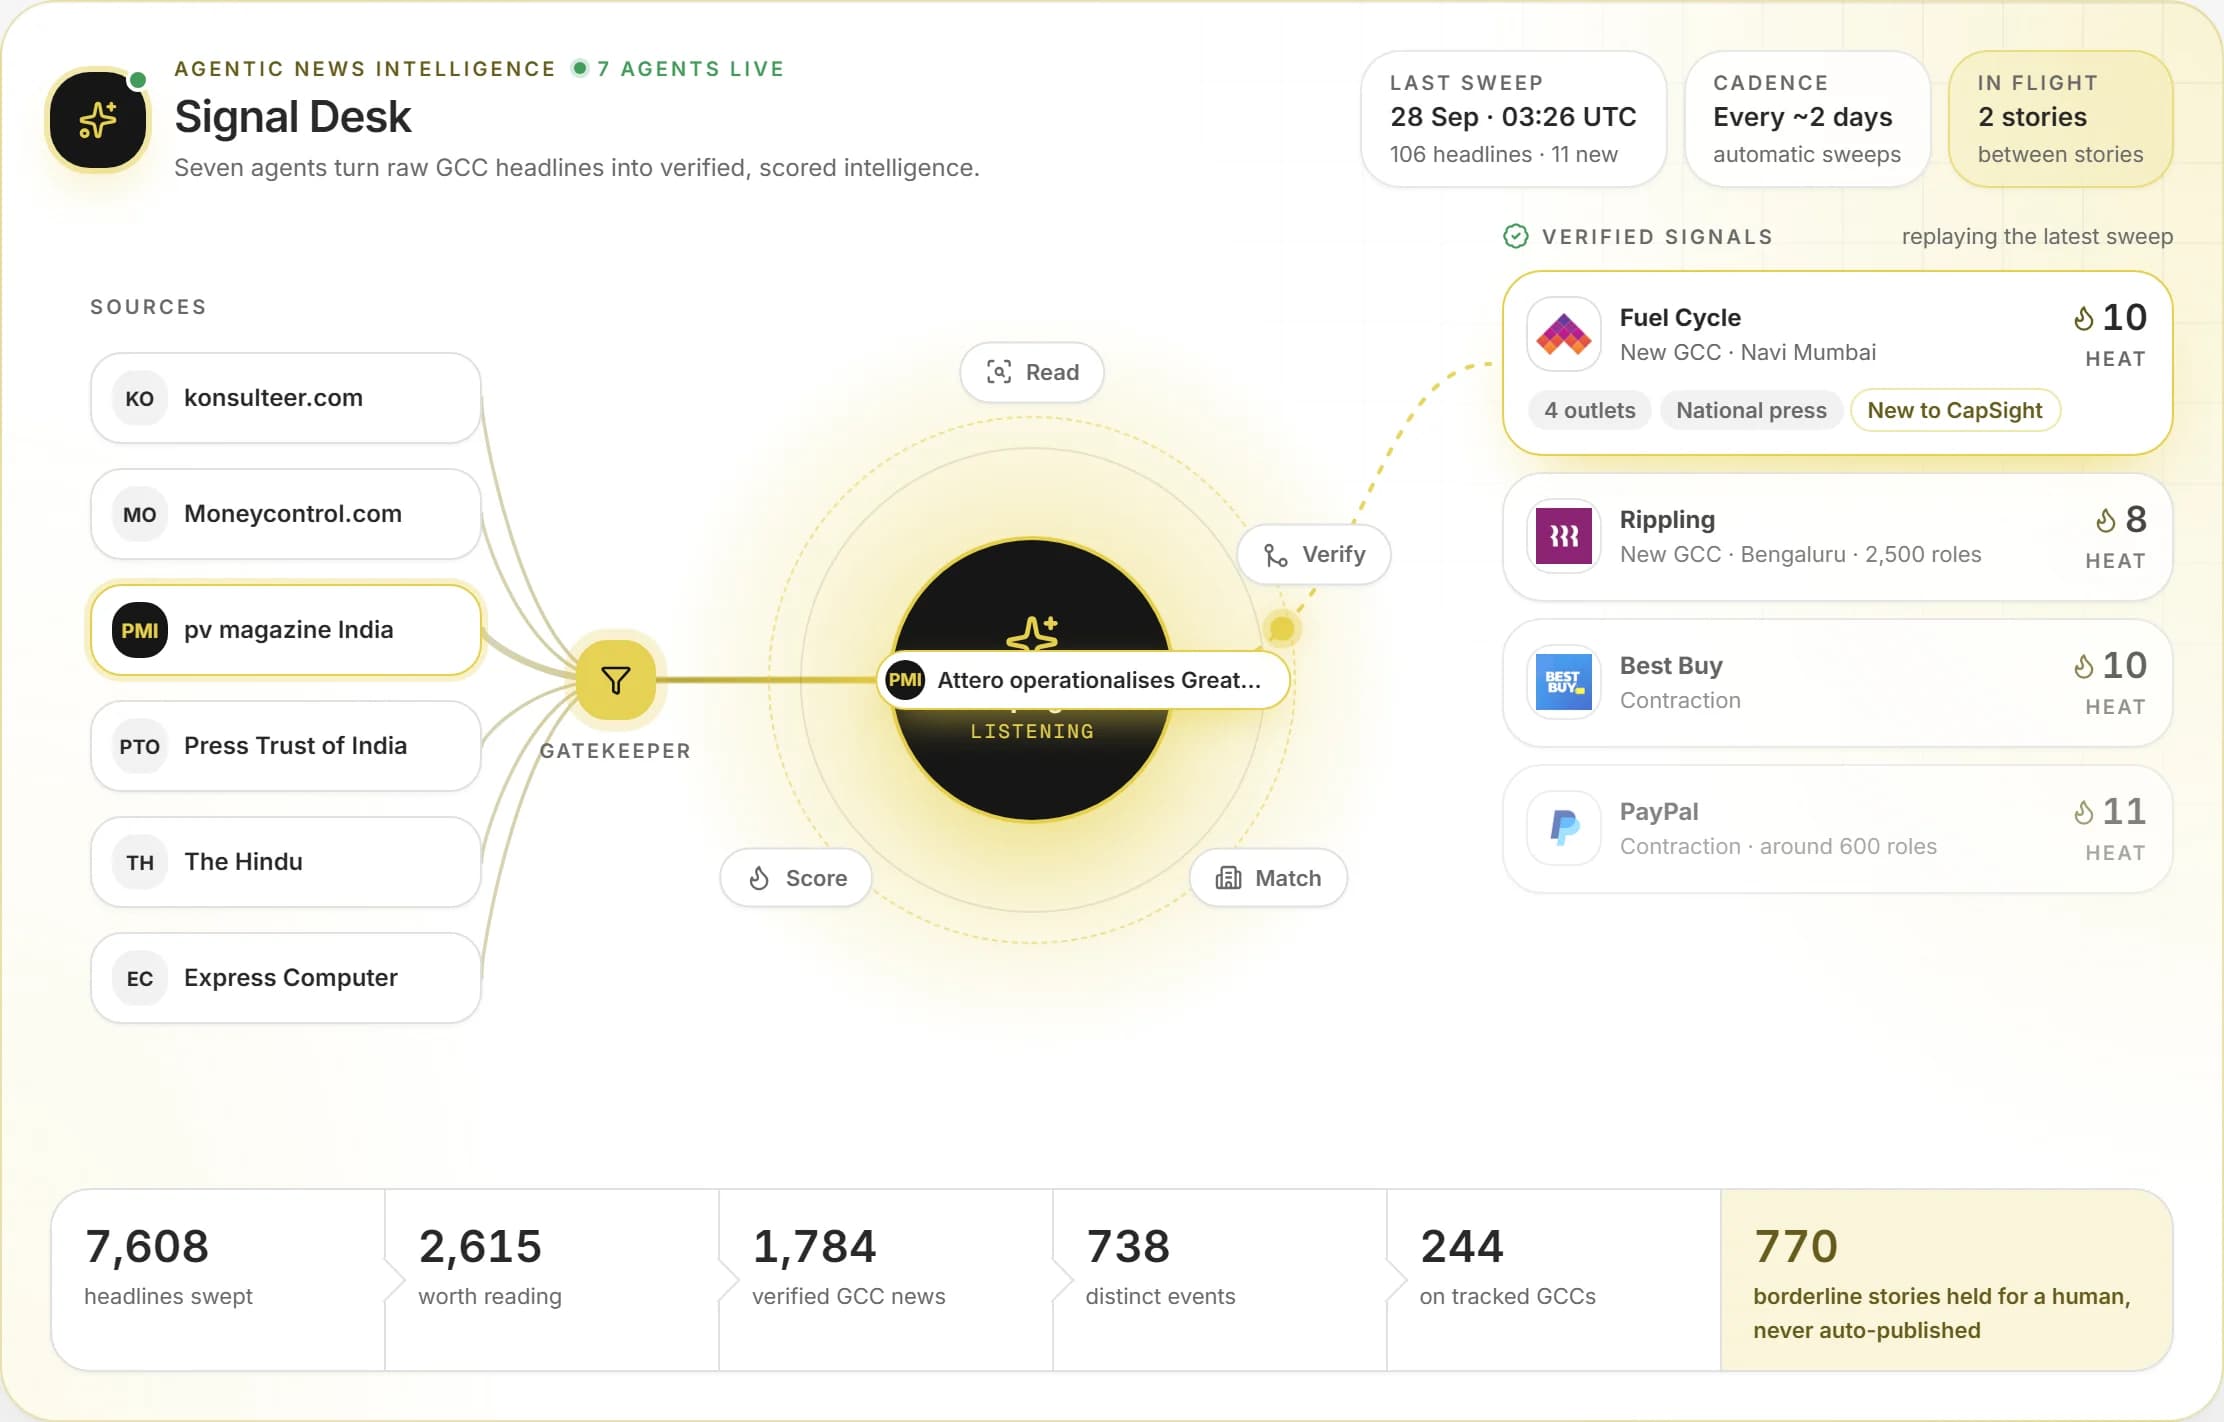
Task: Click the PayPal logo
Action: click(x=1564, y=828)
